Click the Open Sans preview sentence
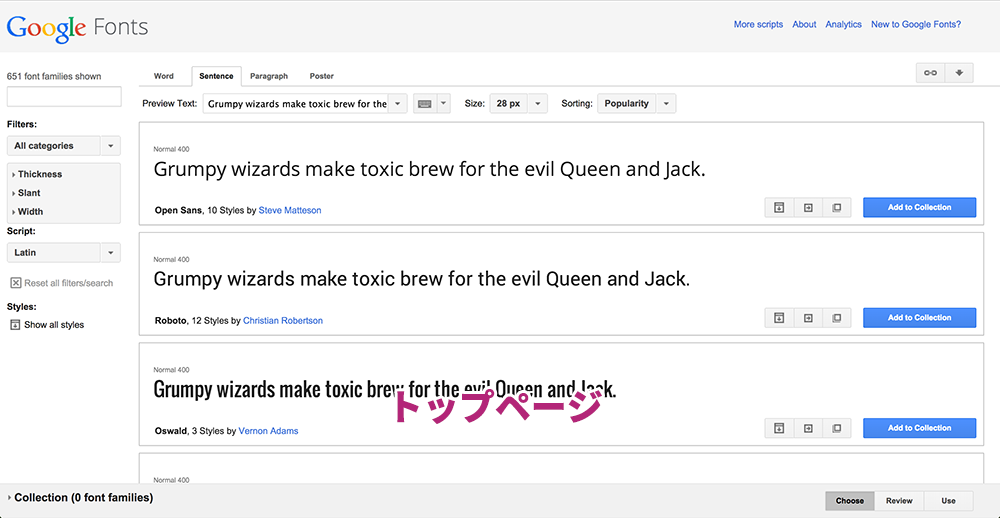This screenshot has height=518, width=1000. 429,170
